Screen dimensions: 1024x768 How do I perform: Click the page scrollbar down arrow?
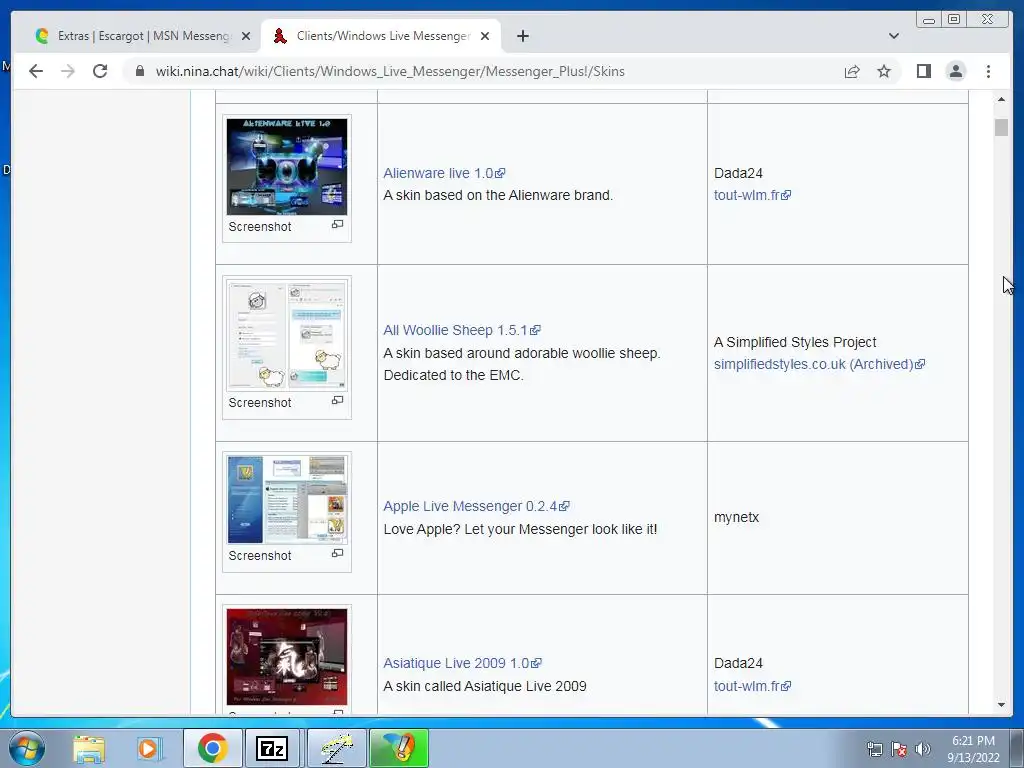1001,705
